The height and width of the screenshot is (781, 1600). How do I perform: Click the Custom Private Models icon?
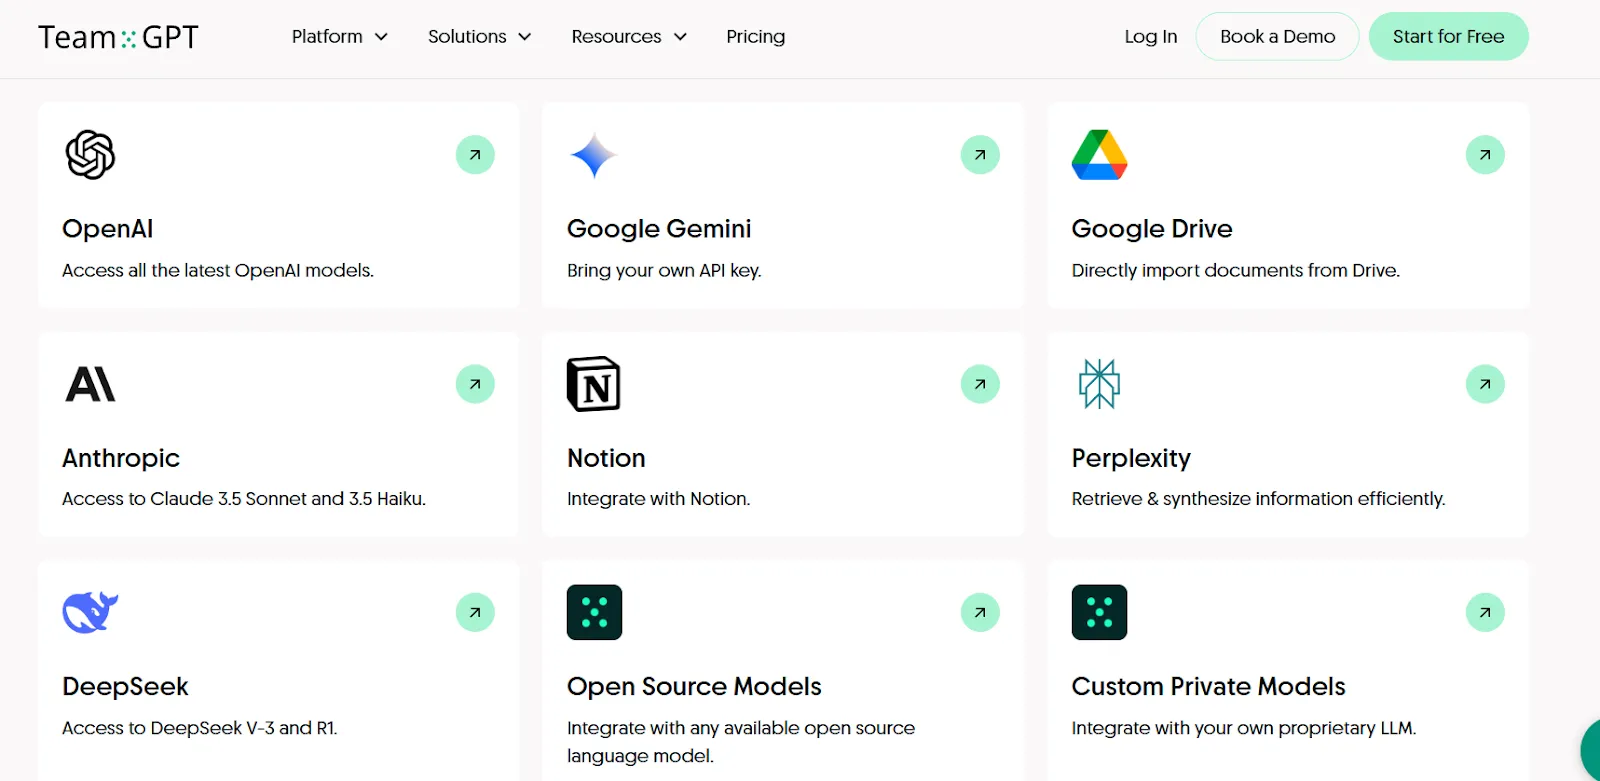(1099, 612)
